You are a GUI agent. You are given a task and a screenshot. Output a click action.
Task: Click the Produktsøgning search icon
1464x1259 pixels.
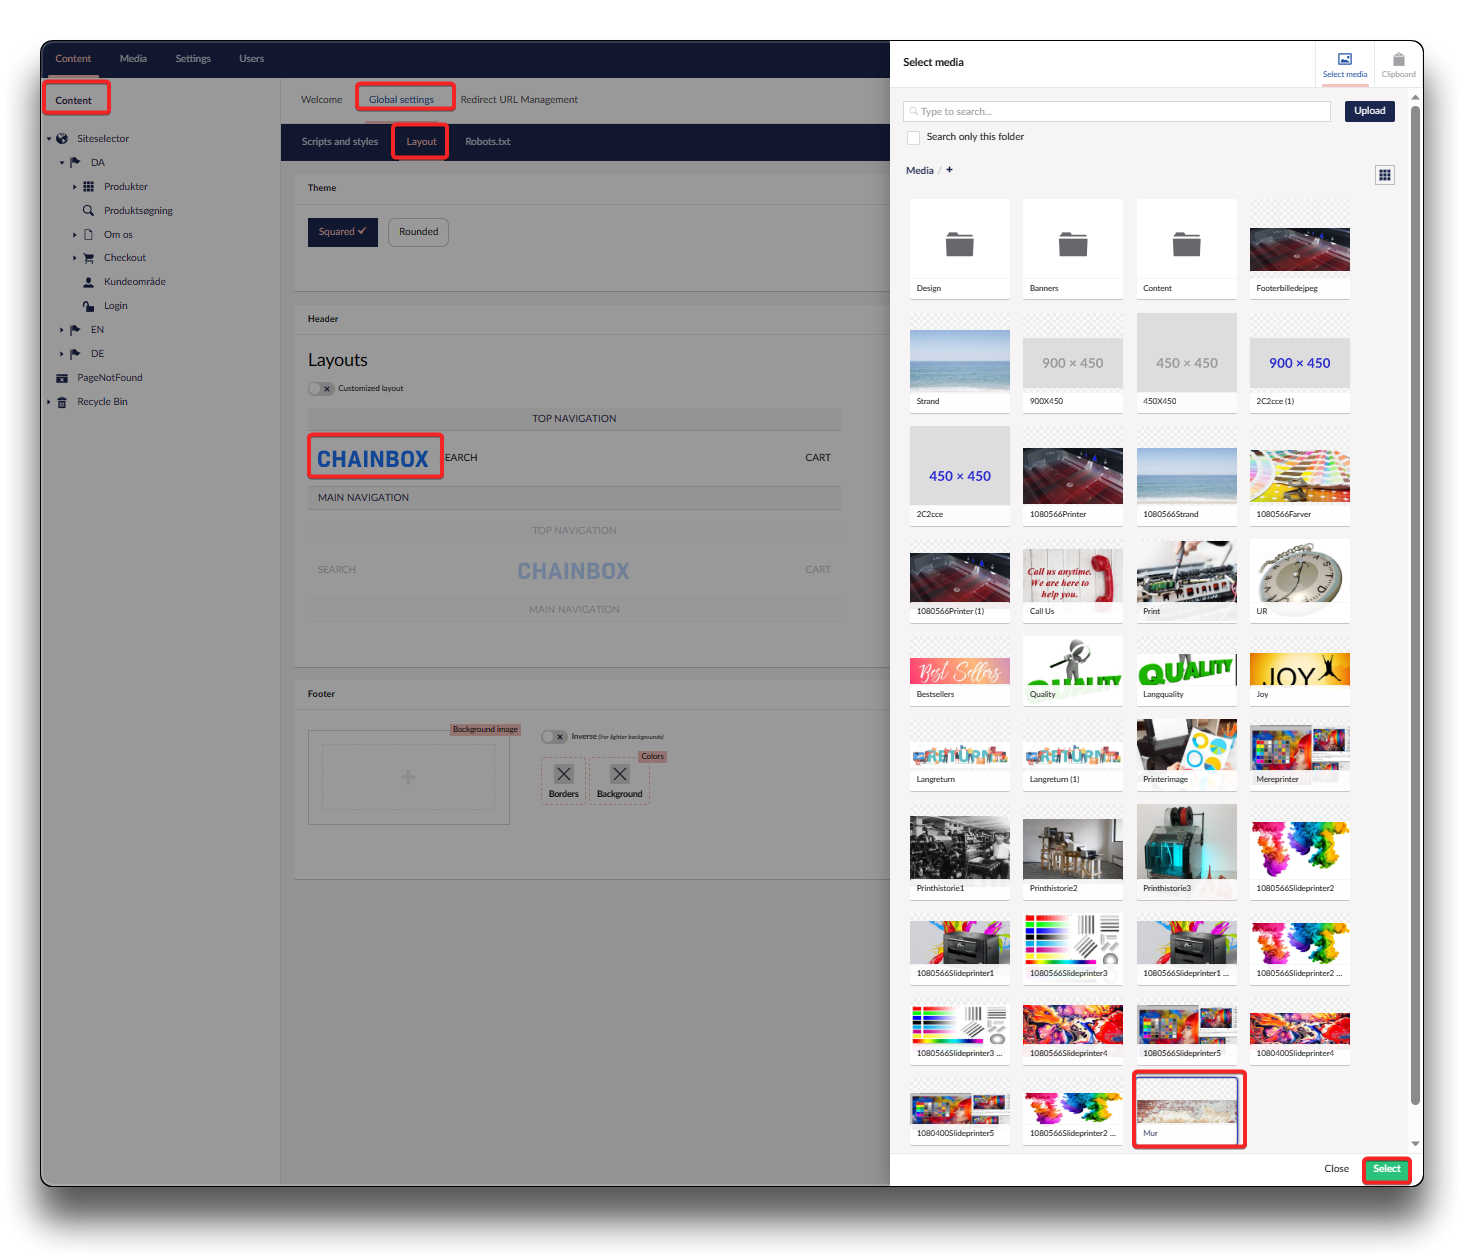point(88,211)
